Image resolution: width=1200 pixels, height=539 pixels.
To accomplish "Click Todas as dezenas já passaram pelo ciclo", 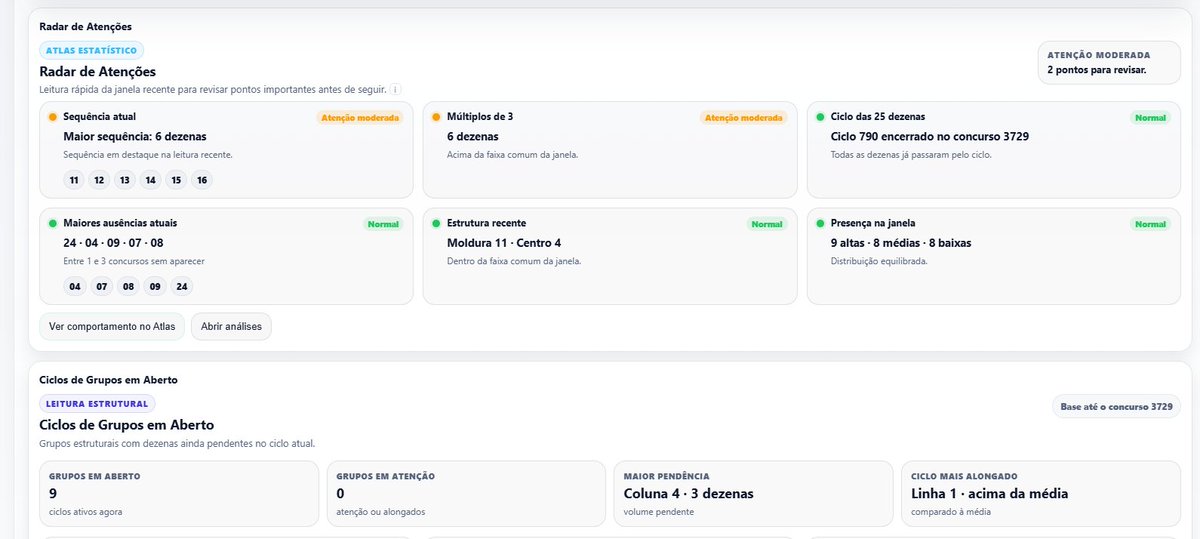I will (x=909, y=155).
